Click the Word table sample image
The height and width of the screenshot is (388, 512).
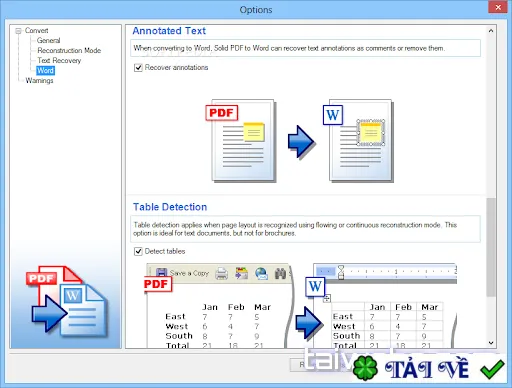coord(381,306)
